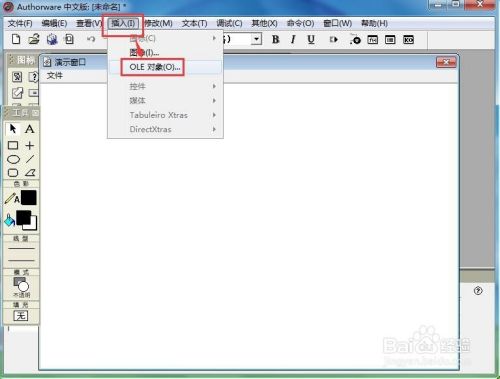Click the New file toolbar icon
Image resolution: width=500 pixels, height=379 pixels.
16,39
